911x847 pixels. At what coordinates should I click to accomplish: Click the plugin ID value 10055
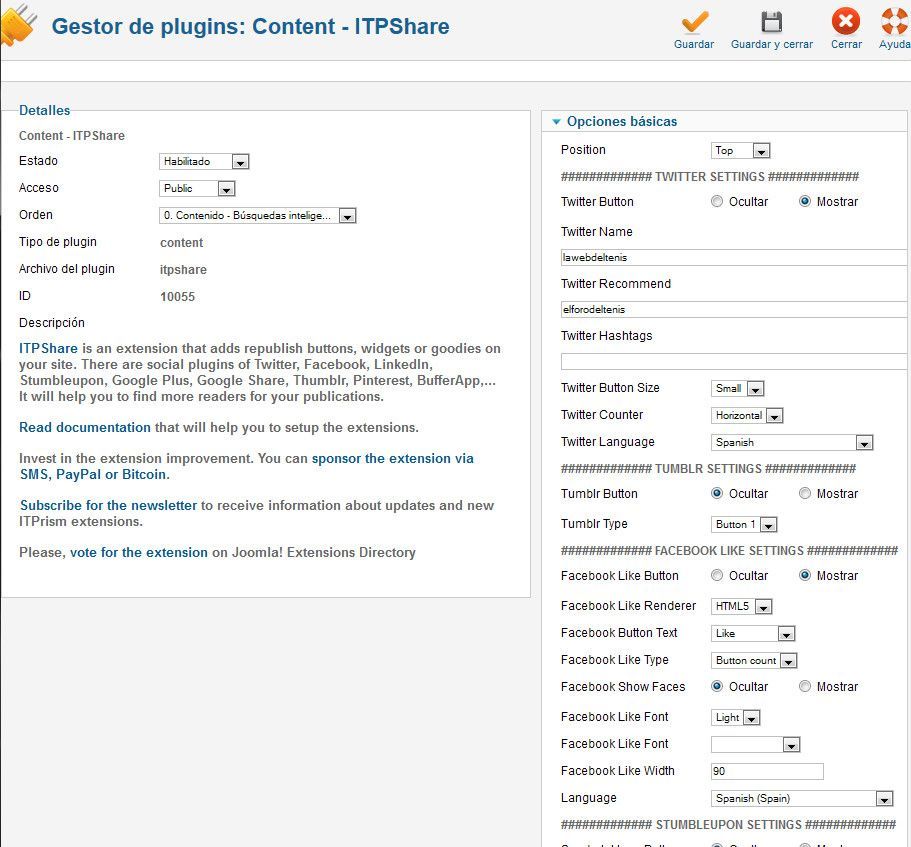(x=177, y=297)
